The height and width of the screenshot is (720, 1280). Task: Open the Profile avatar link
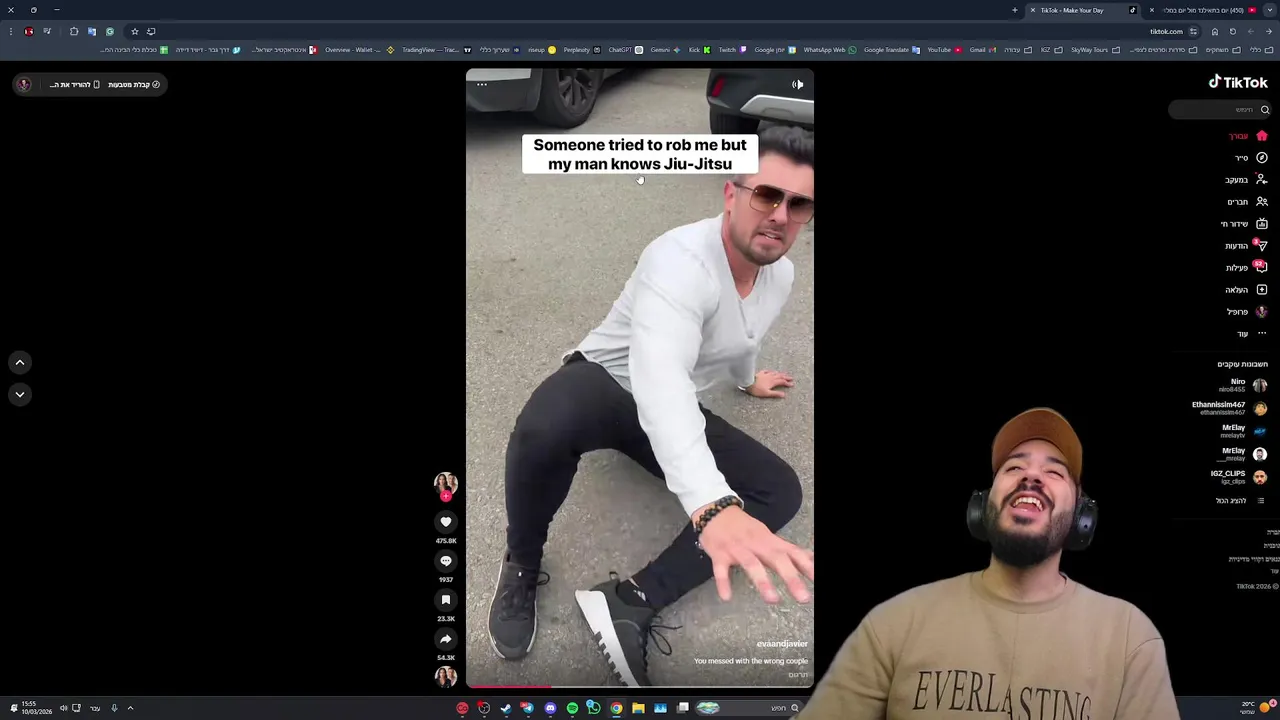(1247, 312)
